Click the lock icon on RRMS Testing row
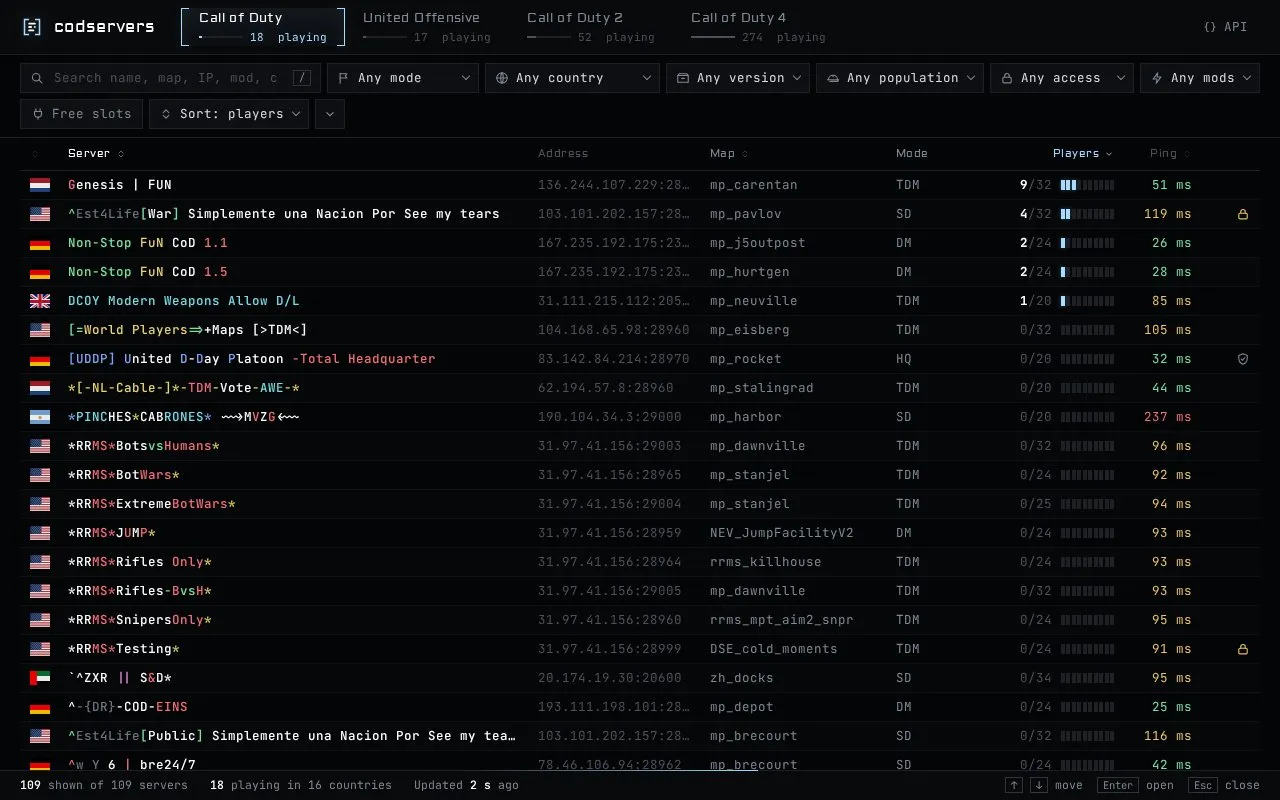 1243,649
